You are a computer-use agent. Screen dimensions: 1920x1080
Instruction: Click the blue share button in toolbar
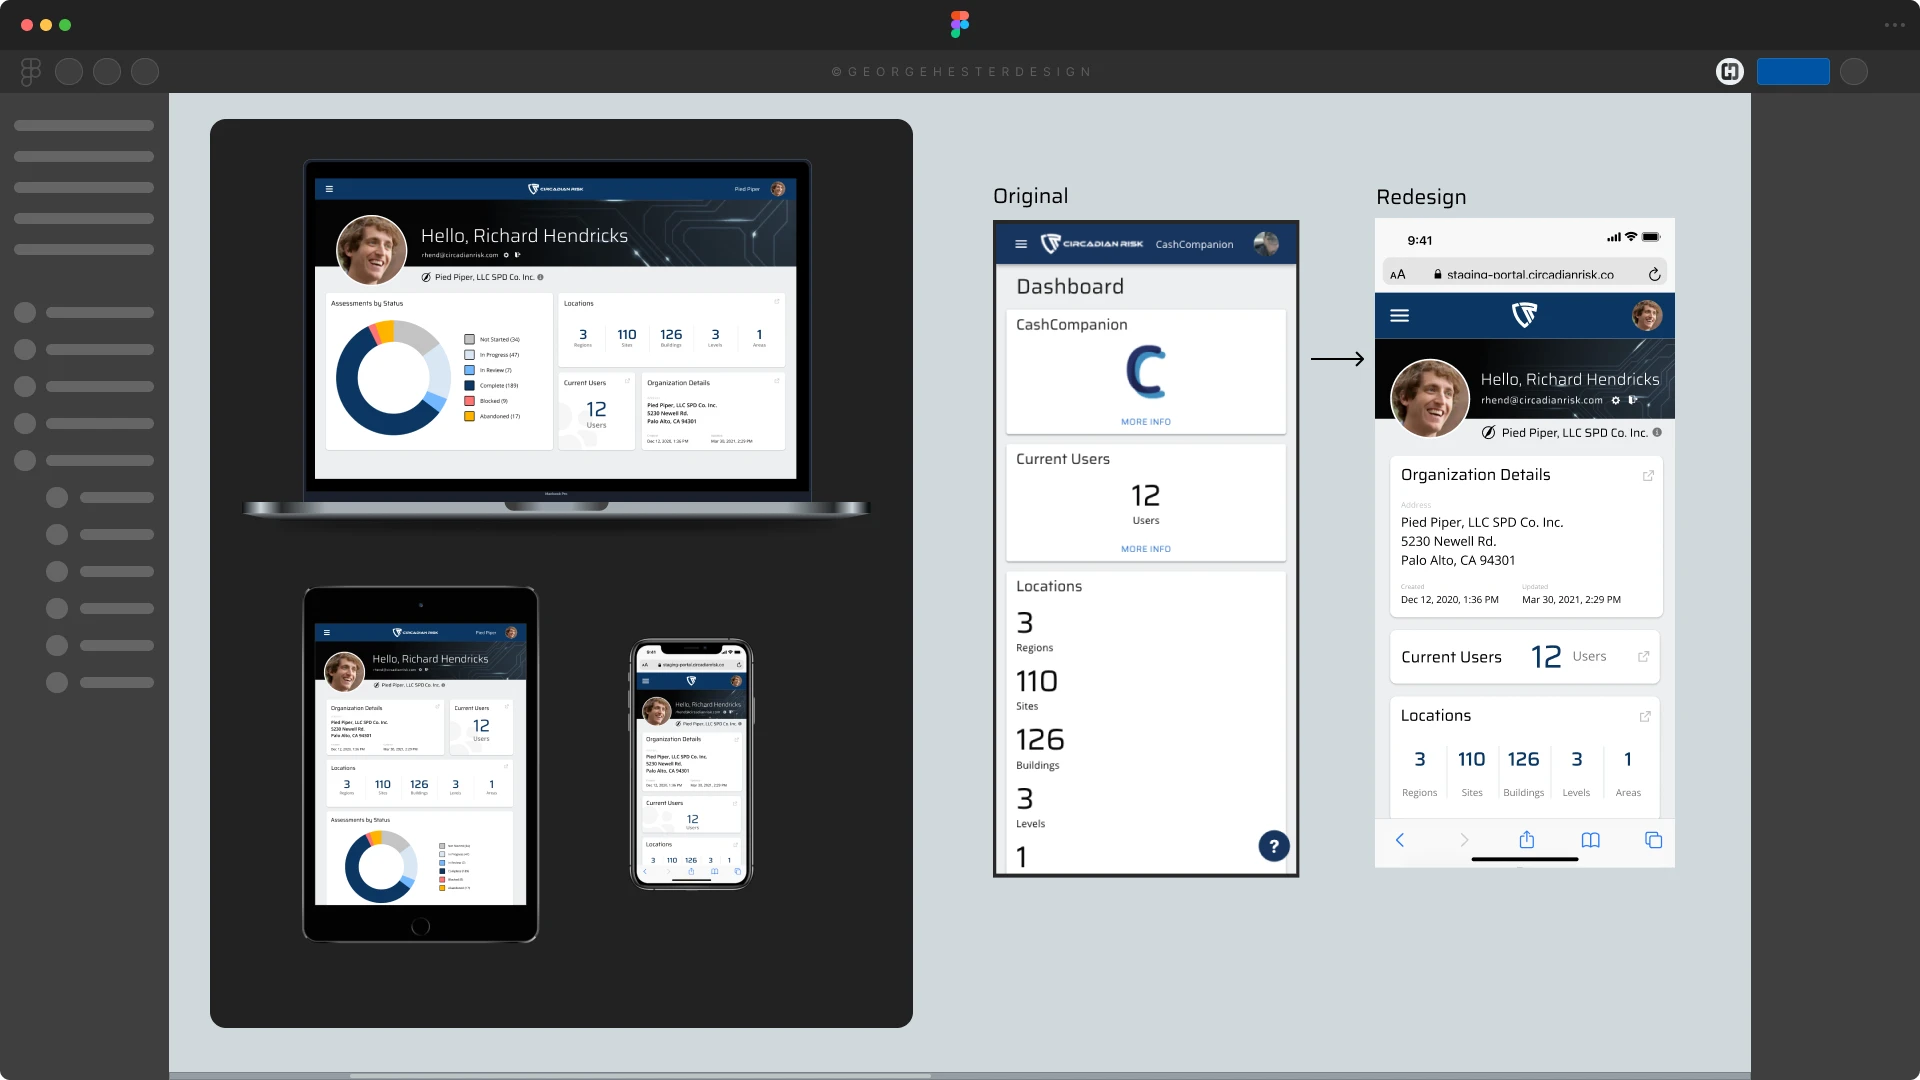coord(1793,71)
